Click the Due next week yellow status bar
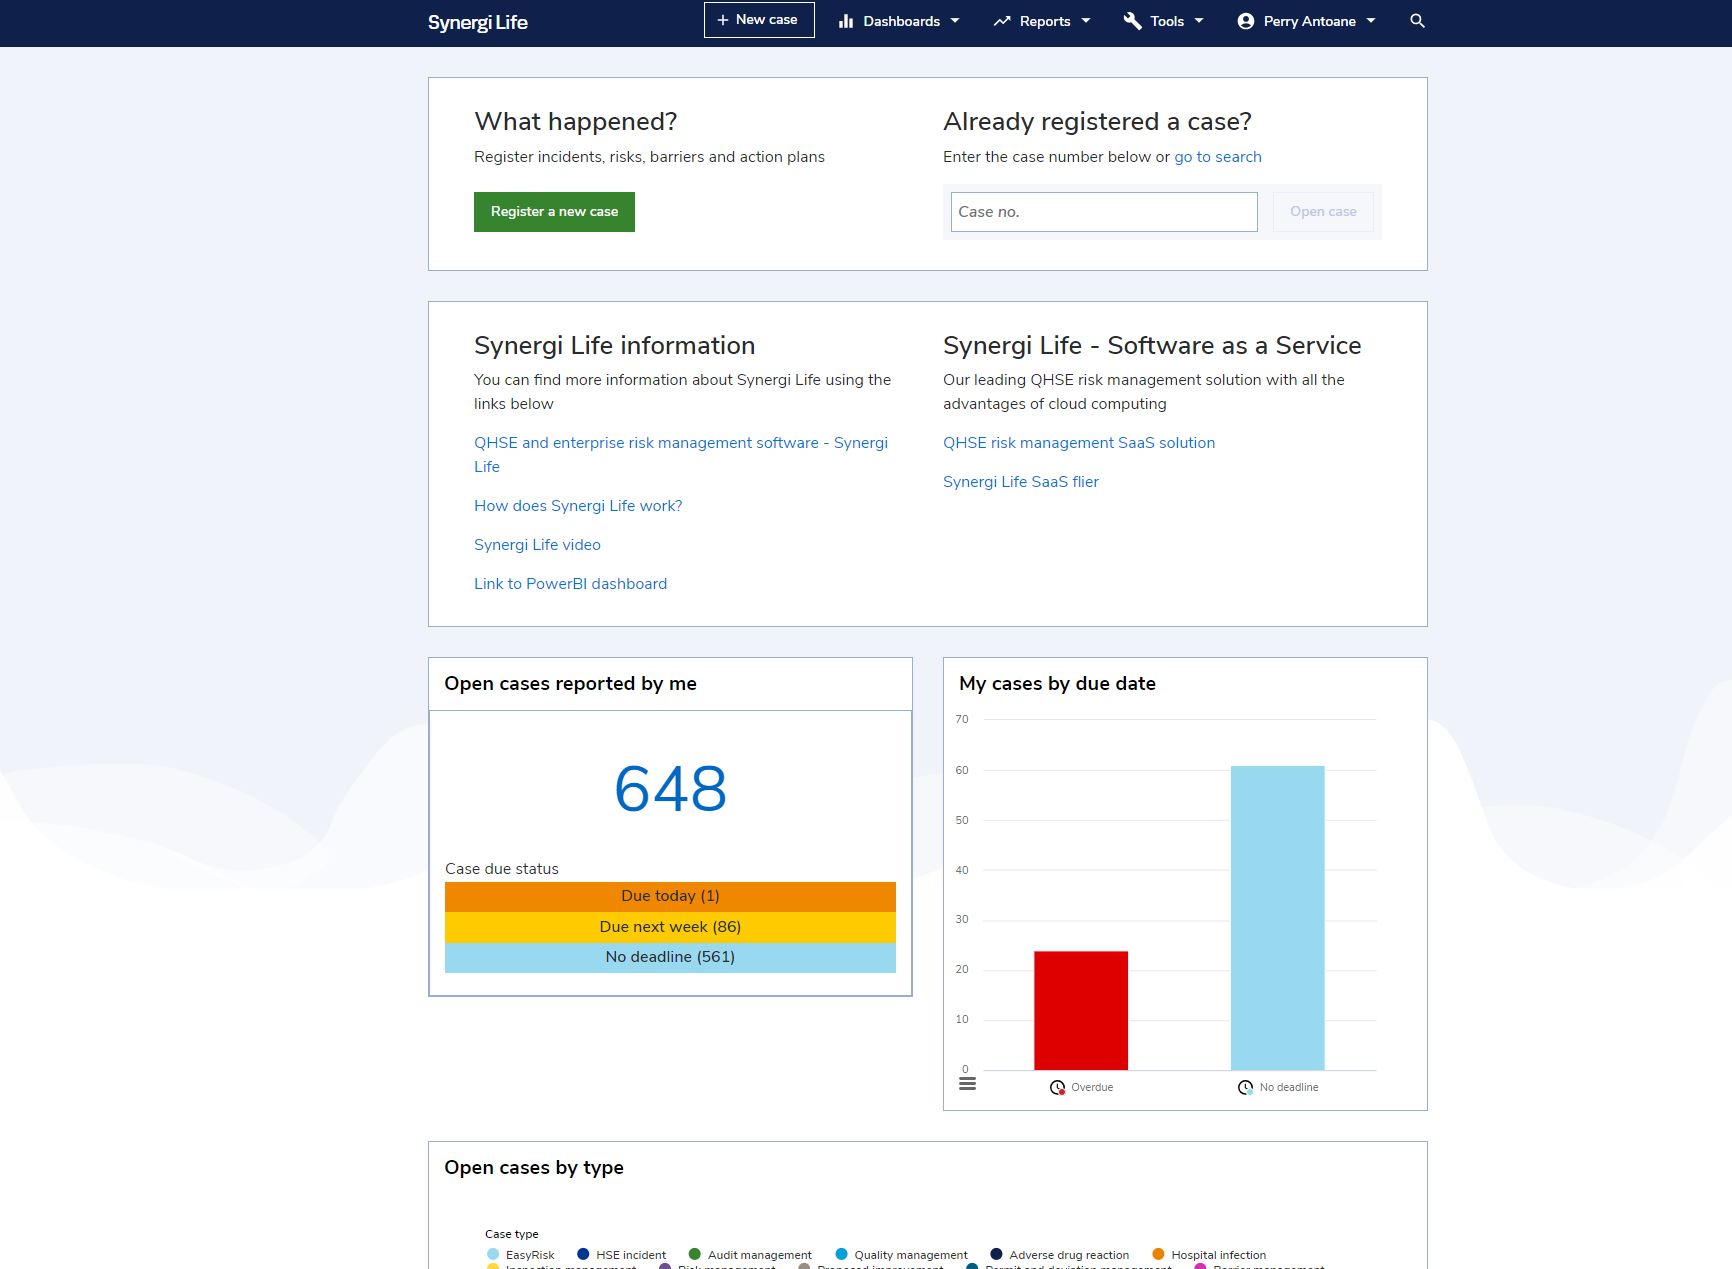Image resolution: width=1732 pixels, height=1269 pixels. pyautogui.click(x=669, y=926)
